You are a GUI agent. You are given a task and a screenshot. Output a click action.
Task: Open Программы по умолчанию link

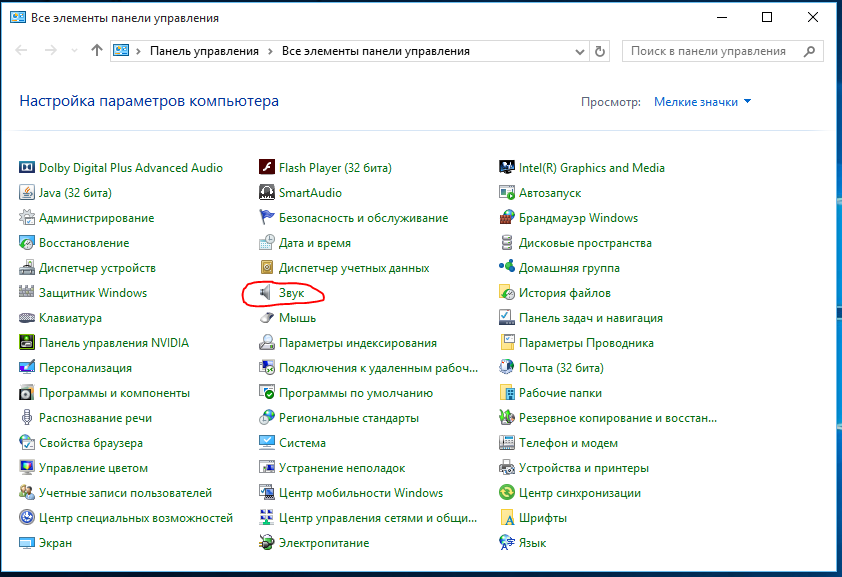(355, 393)
